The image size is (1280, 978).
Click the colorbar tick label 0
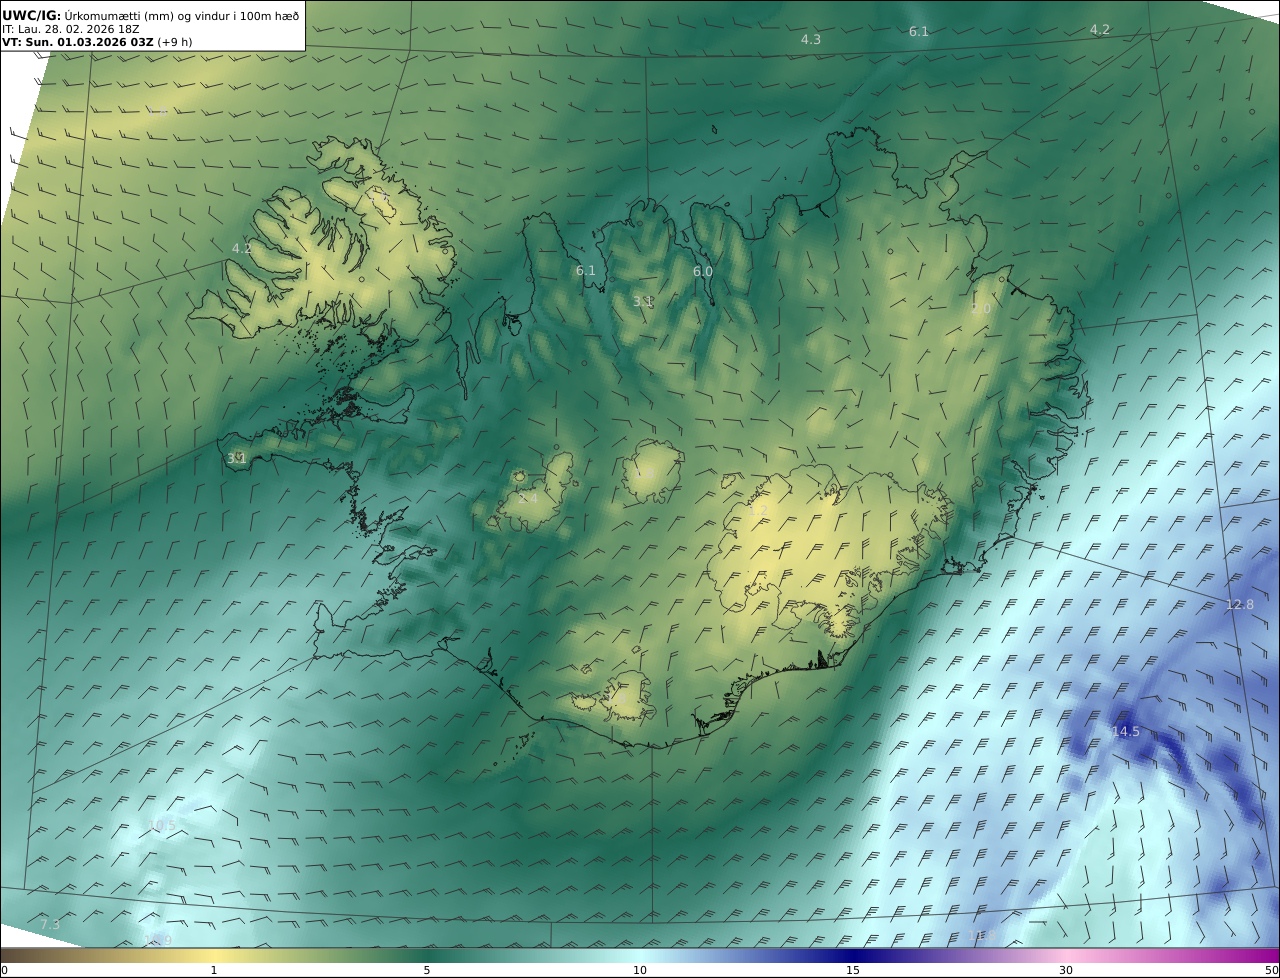coord(4,970)
